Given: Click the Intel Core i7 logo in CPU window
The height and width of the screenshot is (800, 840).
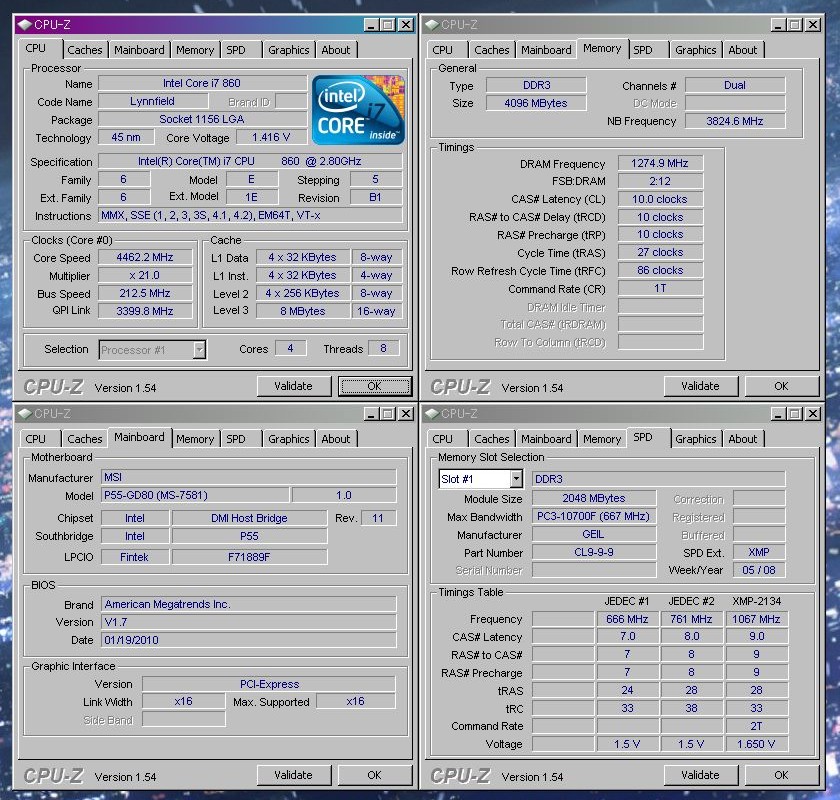Looking at the screenshot, I should [x=358, y=110].
